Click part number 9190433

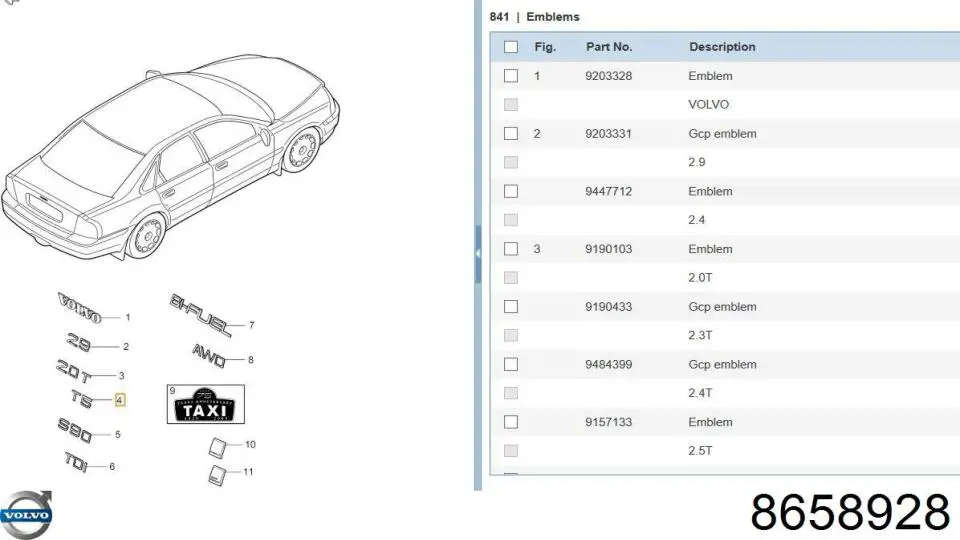[609, 306]
